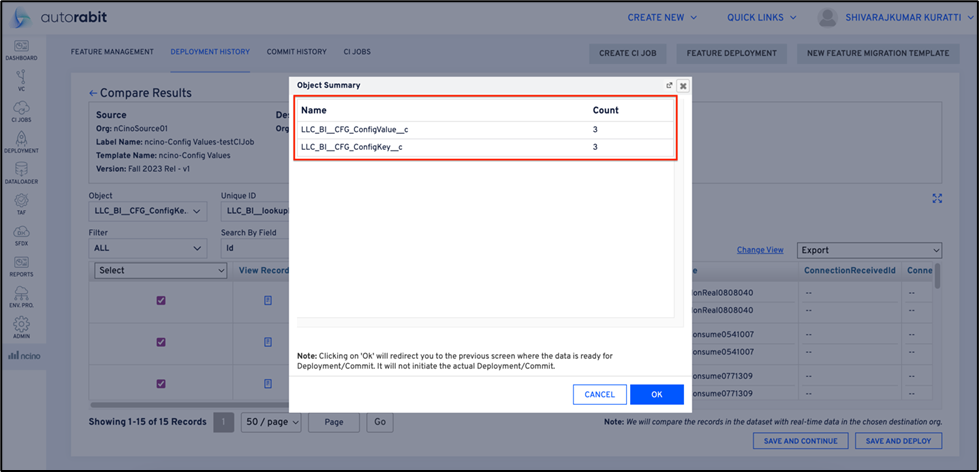Click the Change View link
979x472 pixels.
[760, 250]
